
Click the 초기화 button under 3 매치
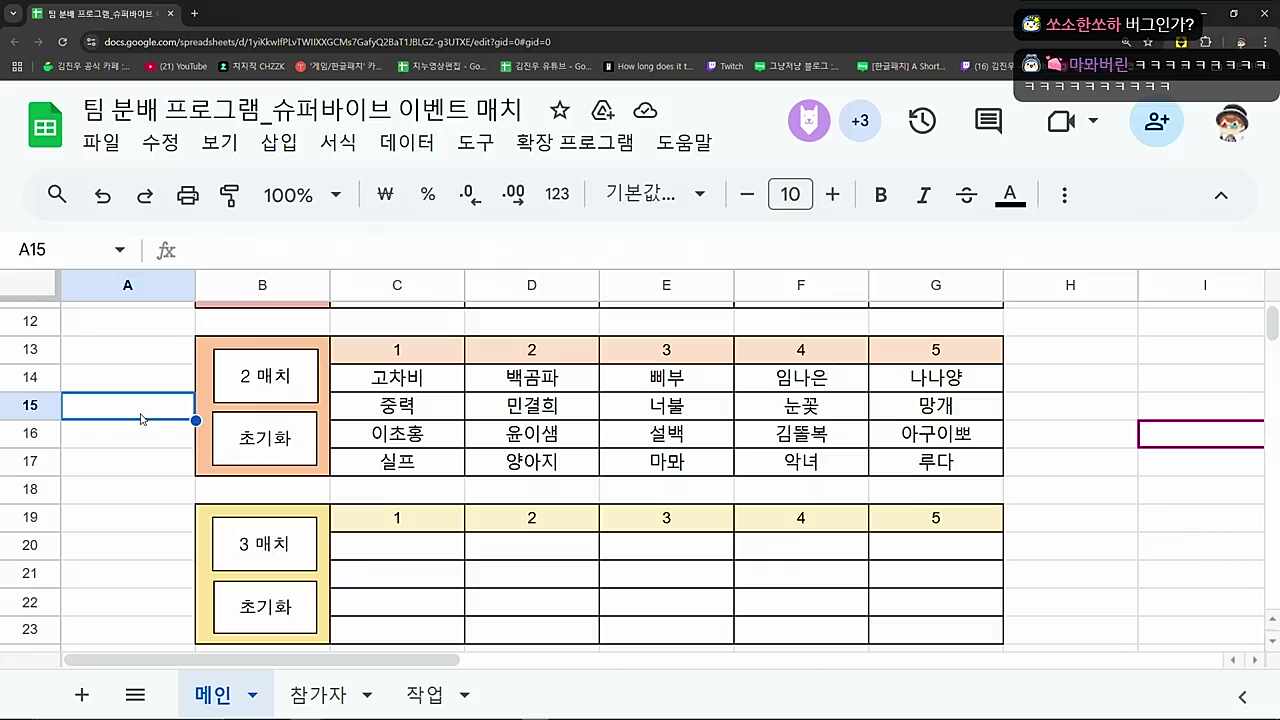click(x=265, y=607)
